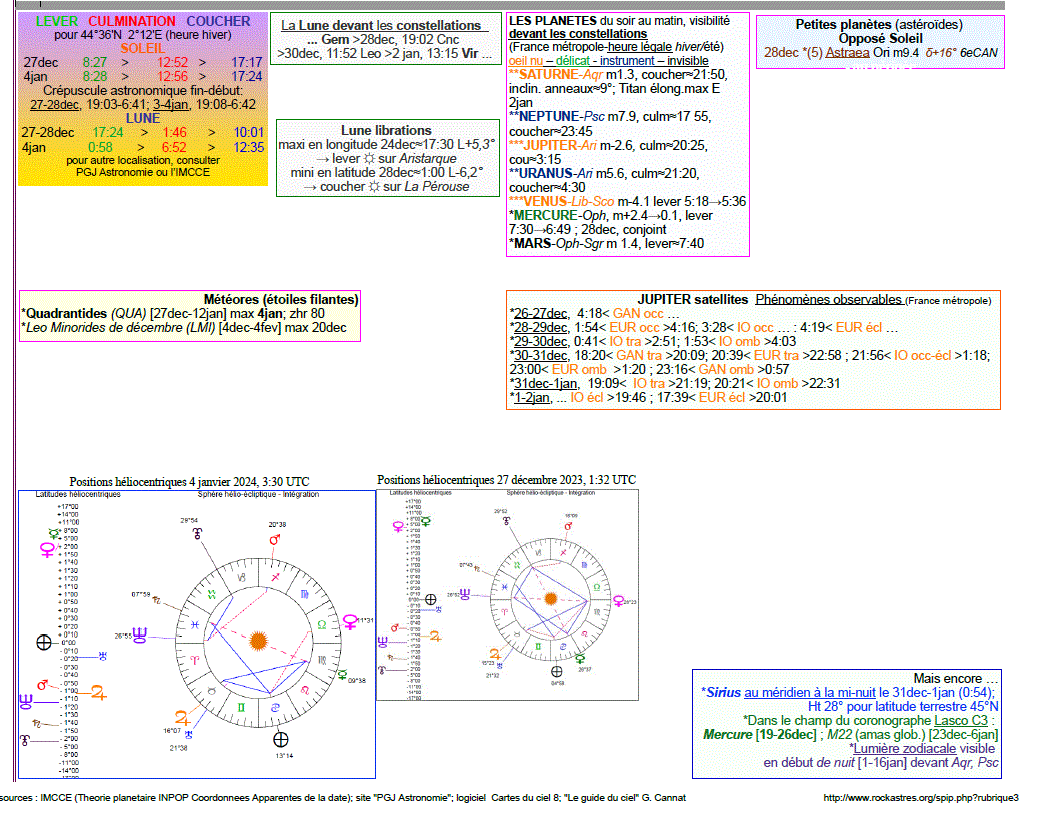Follow the "Lumière zodiacale" link
Screen dimensions: 1040x815
905,749
